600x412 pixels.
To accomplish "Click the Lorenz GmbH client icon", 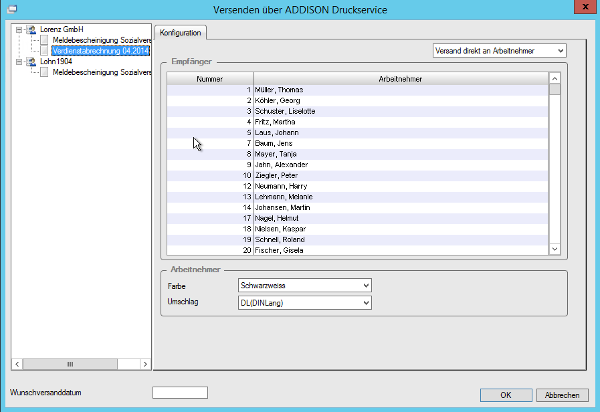I will (31, 29).
